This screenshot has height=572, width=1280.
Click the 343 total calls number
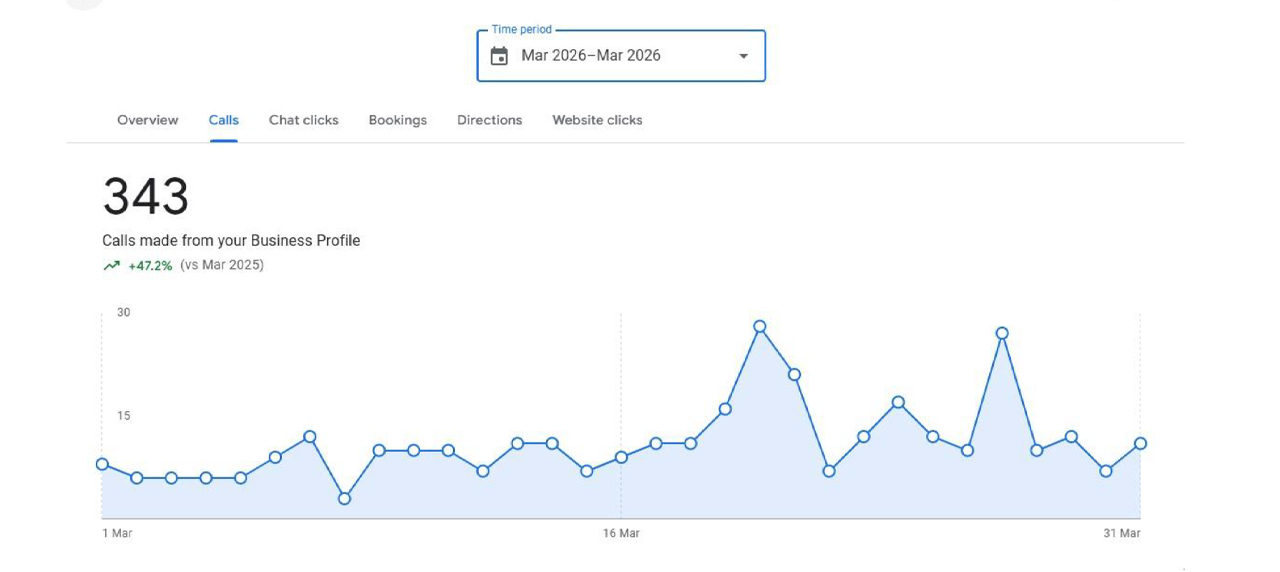146,196
